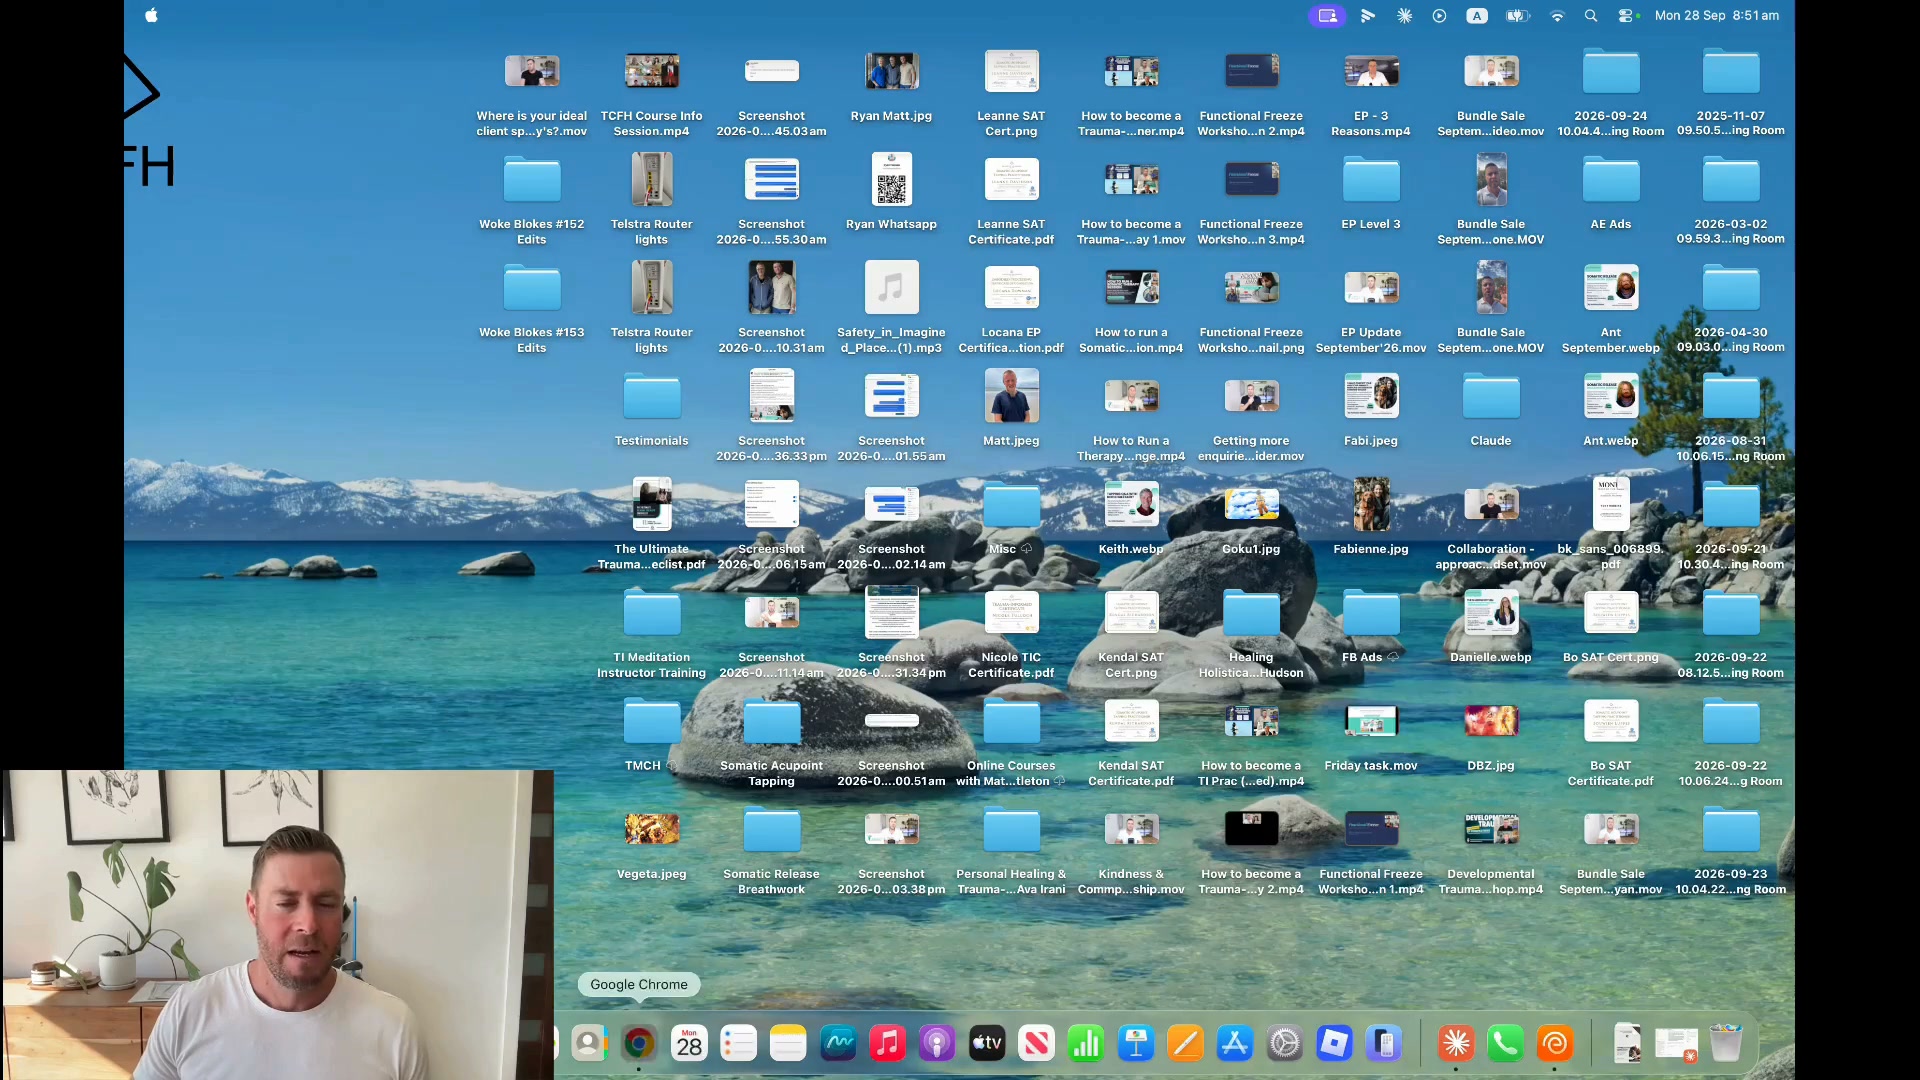Show Wi-Fi status in the menu bar
1920x1080 pixels.
coord(1557,15)
